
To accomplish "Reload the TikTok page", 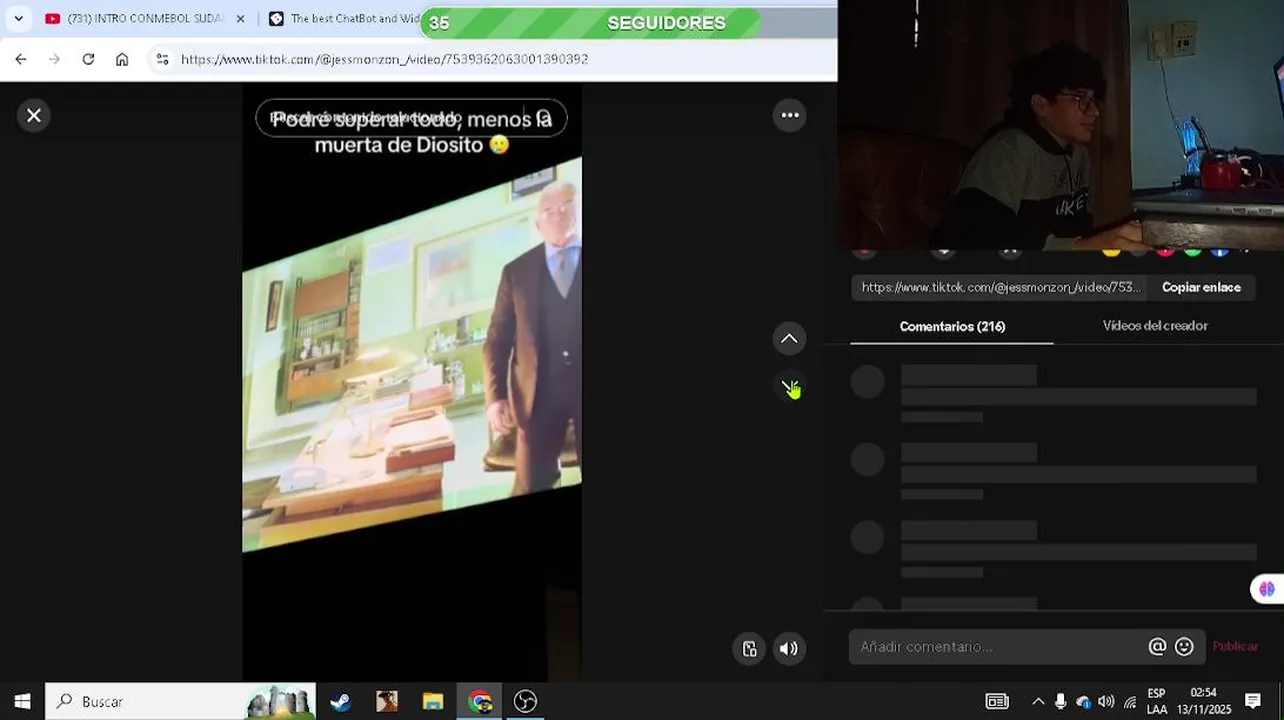I will [88, 59].
